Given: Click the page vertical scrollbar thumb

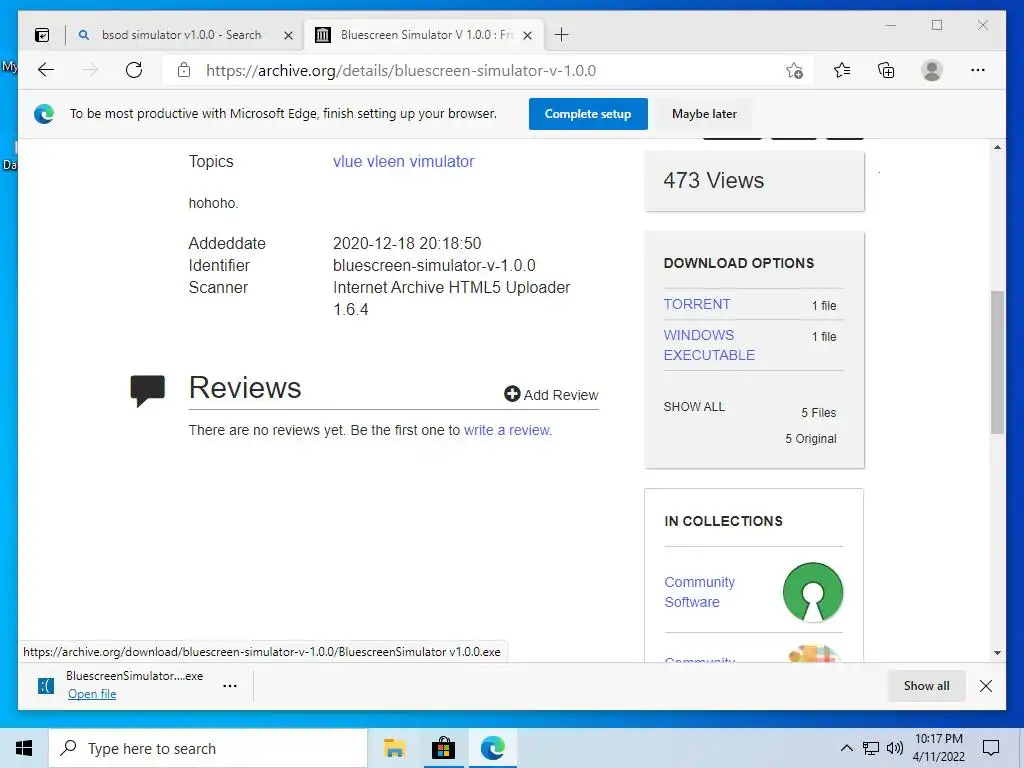Looking at the screenshot, I should pyautogui.click(x=997, y=362).
